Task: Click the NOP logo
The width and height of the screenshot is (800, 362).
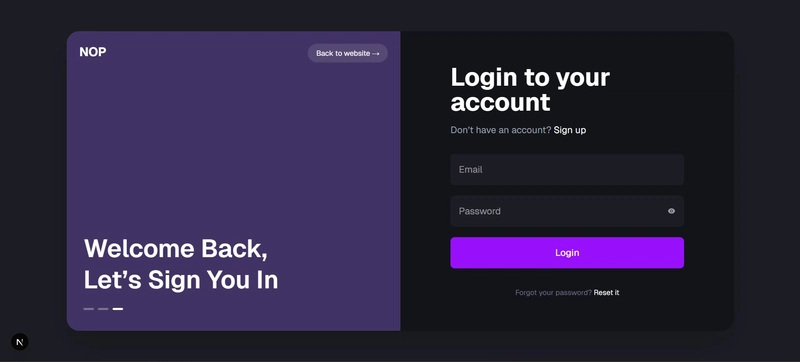Action: 93,52
